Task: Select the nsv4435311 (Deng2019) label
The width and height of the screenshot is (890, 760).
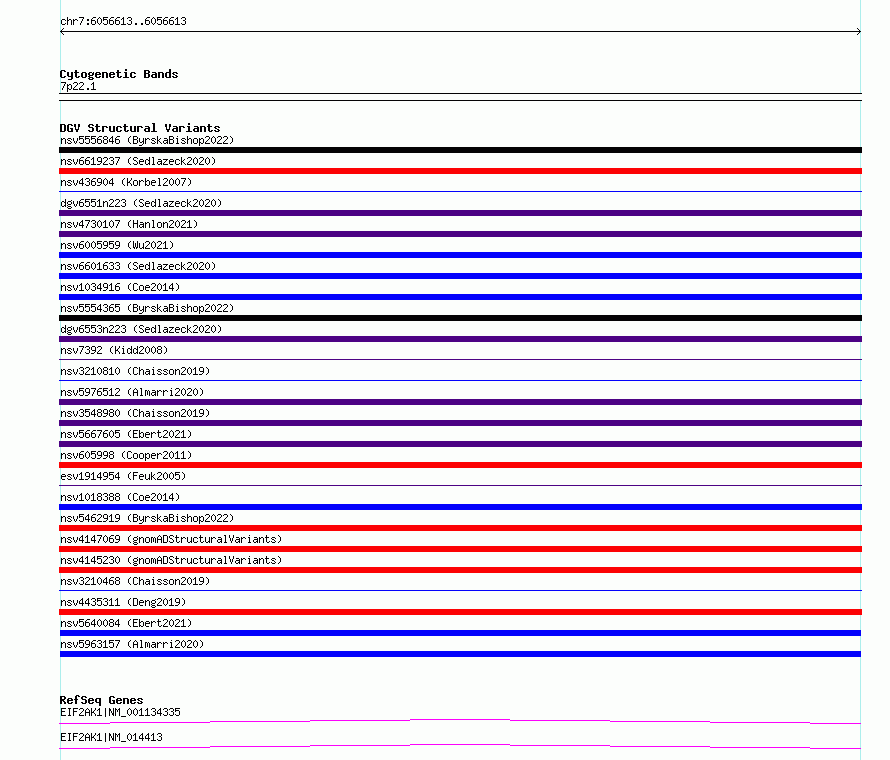Action: 123,602
